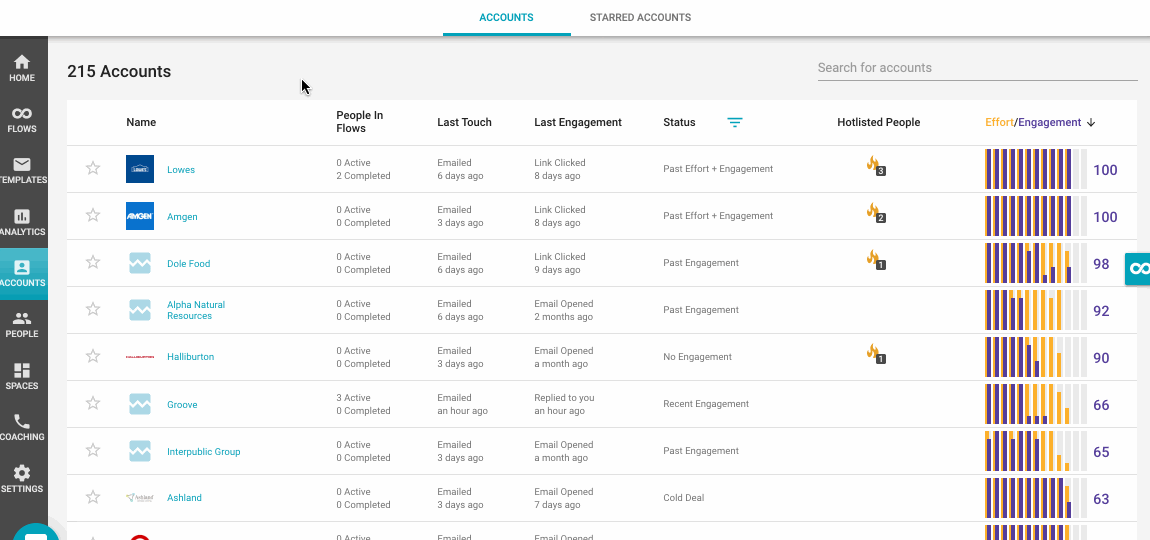Click the Amgen company logo
1150x540 pixels.
140,216
